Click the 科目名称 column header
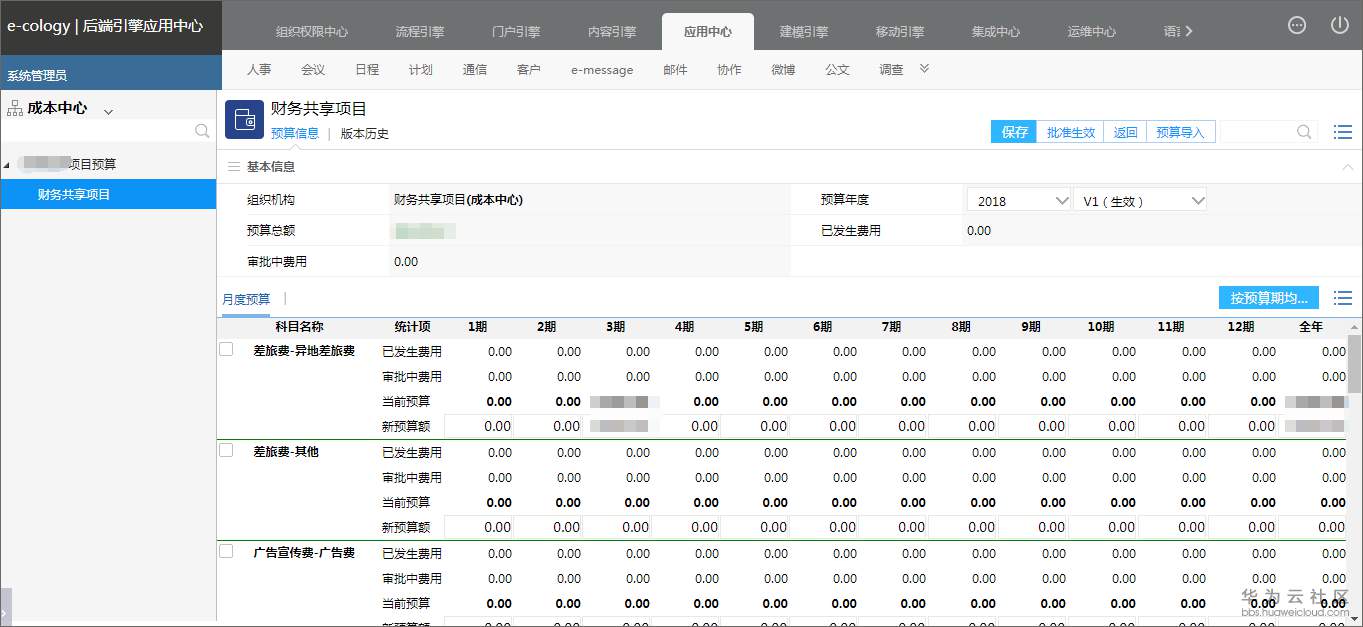 [299, 327]
